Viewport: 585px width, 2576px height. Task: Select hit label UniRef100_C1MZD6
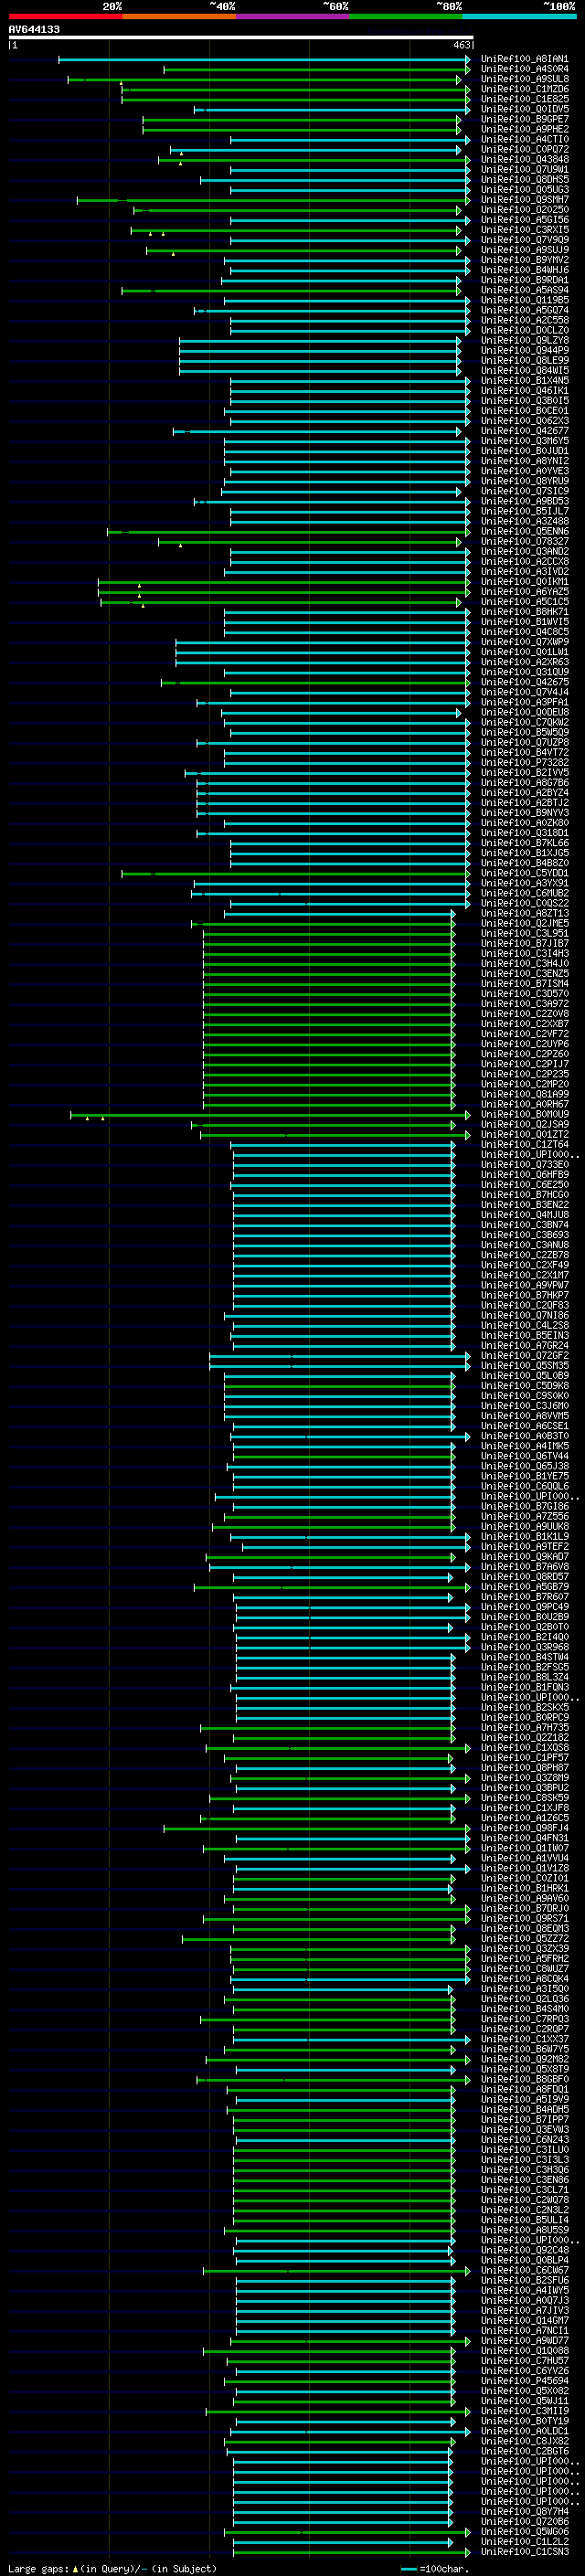[525, 89]
